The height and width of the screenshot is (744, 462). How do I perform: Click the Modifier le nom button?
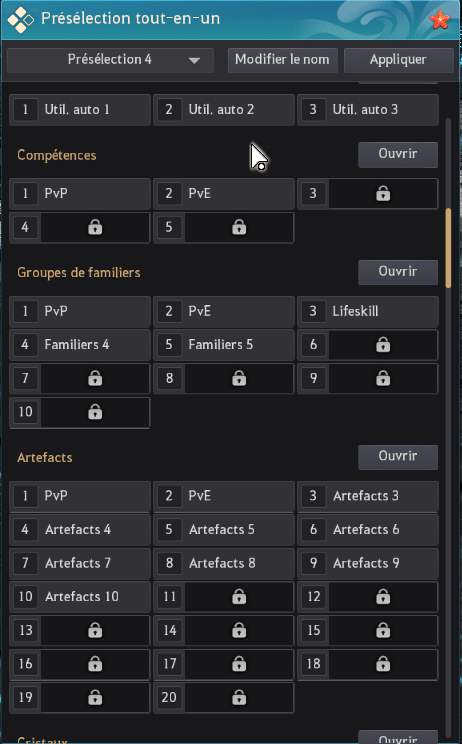click(282, 60)
